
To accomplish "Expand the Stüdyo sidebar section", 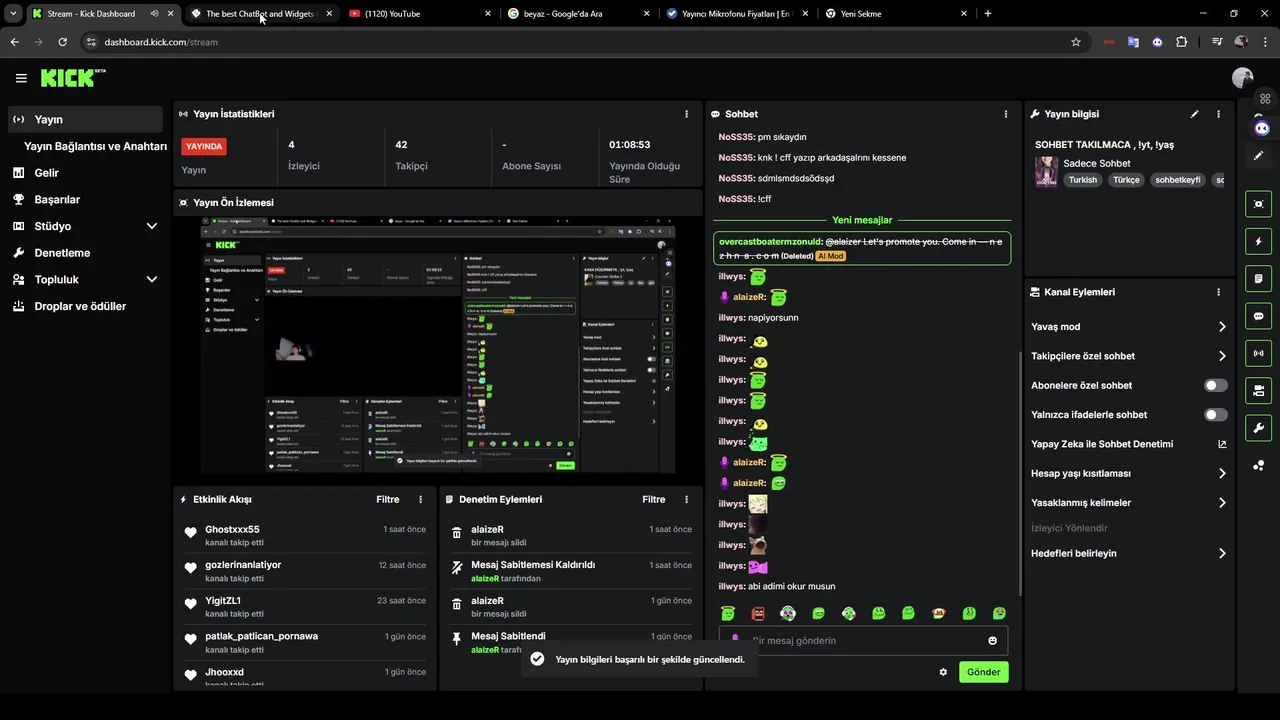I will (x=152, y=226).
